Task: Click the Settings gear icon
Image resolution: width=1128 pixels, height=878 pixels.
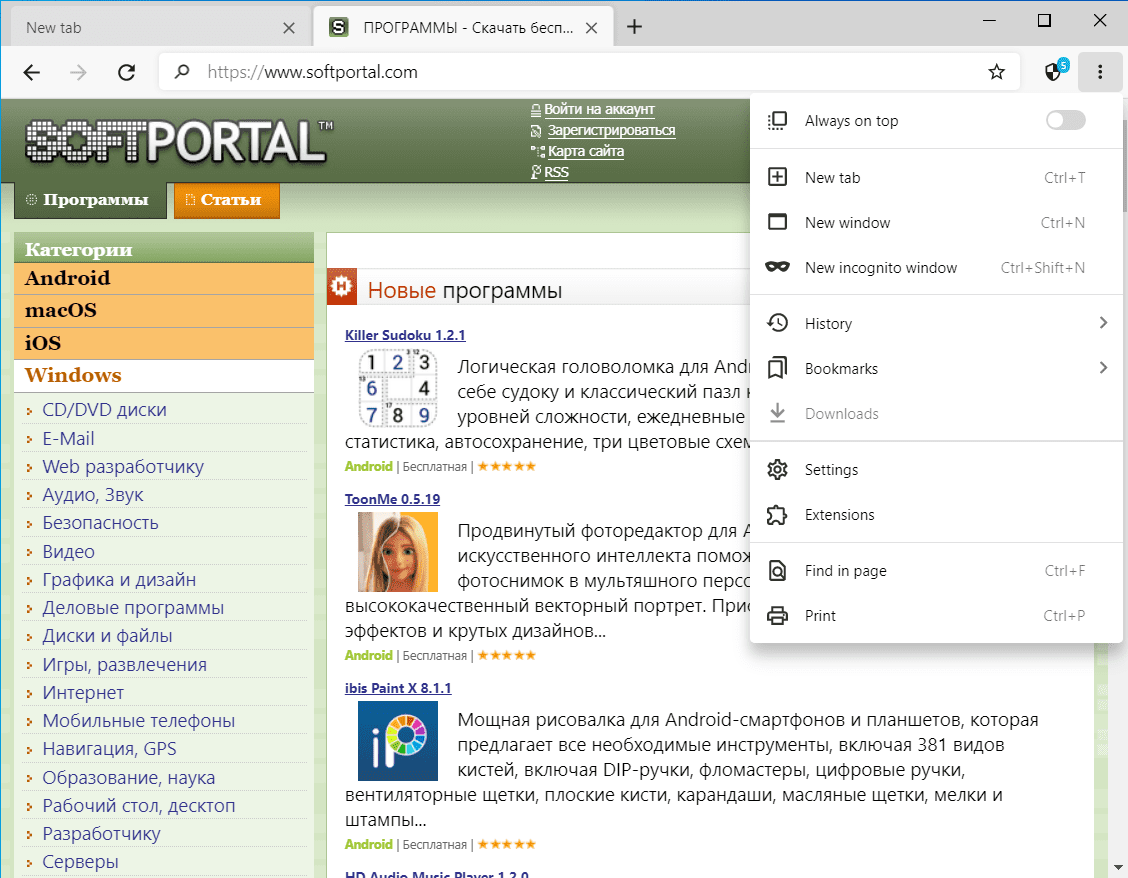Action: pyautogui.click(x=778, y=469)
